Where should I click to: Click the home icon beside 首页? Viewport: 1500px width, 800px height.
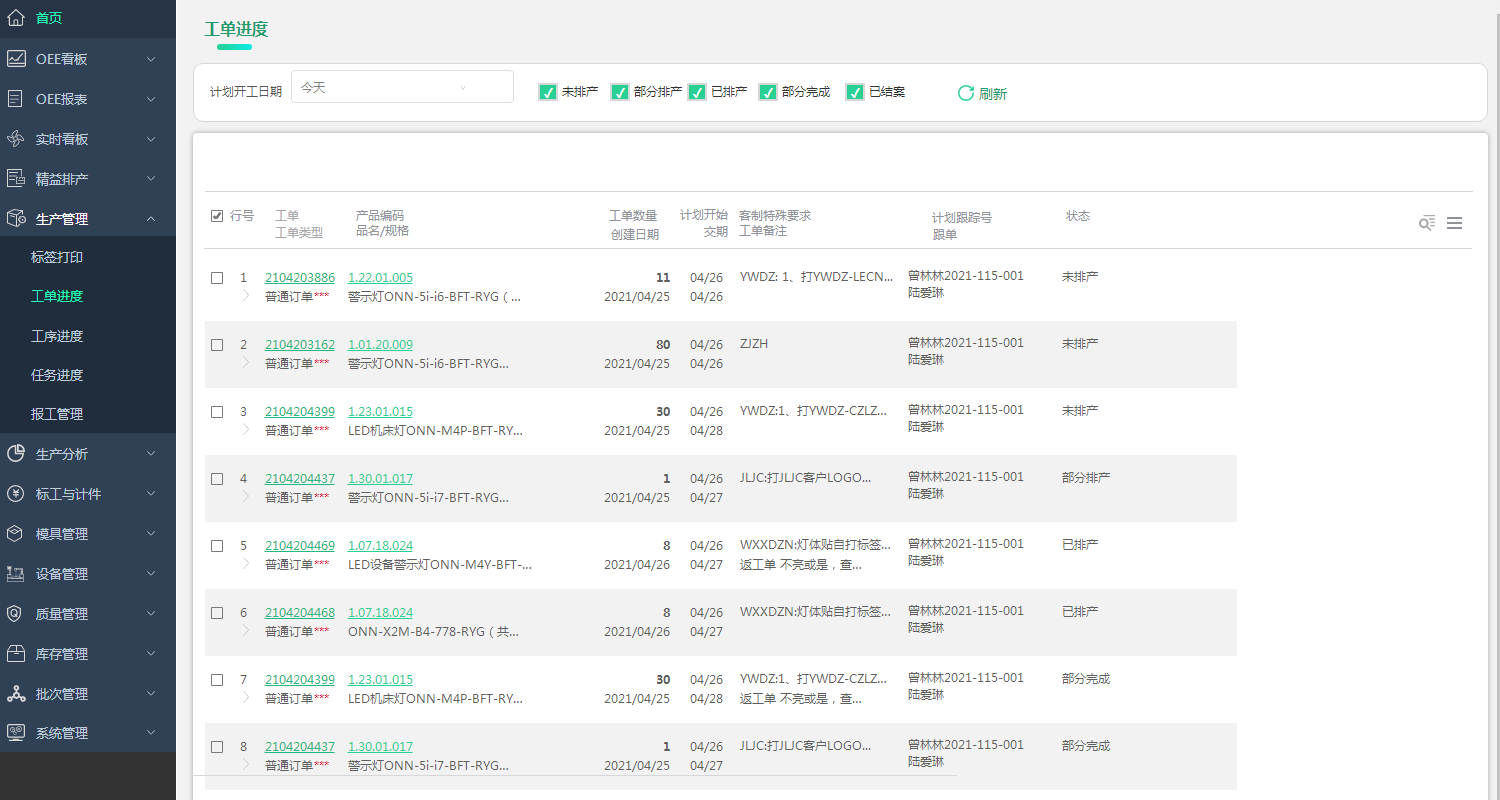tap(16, 18)
